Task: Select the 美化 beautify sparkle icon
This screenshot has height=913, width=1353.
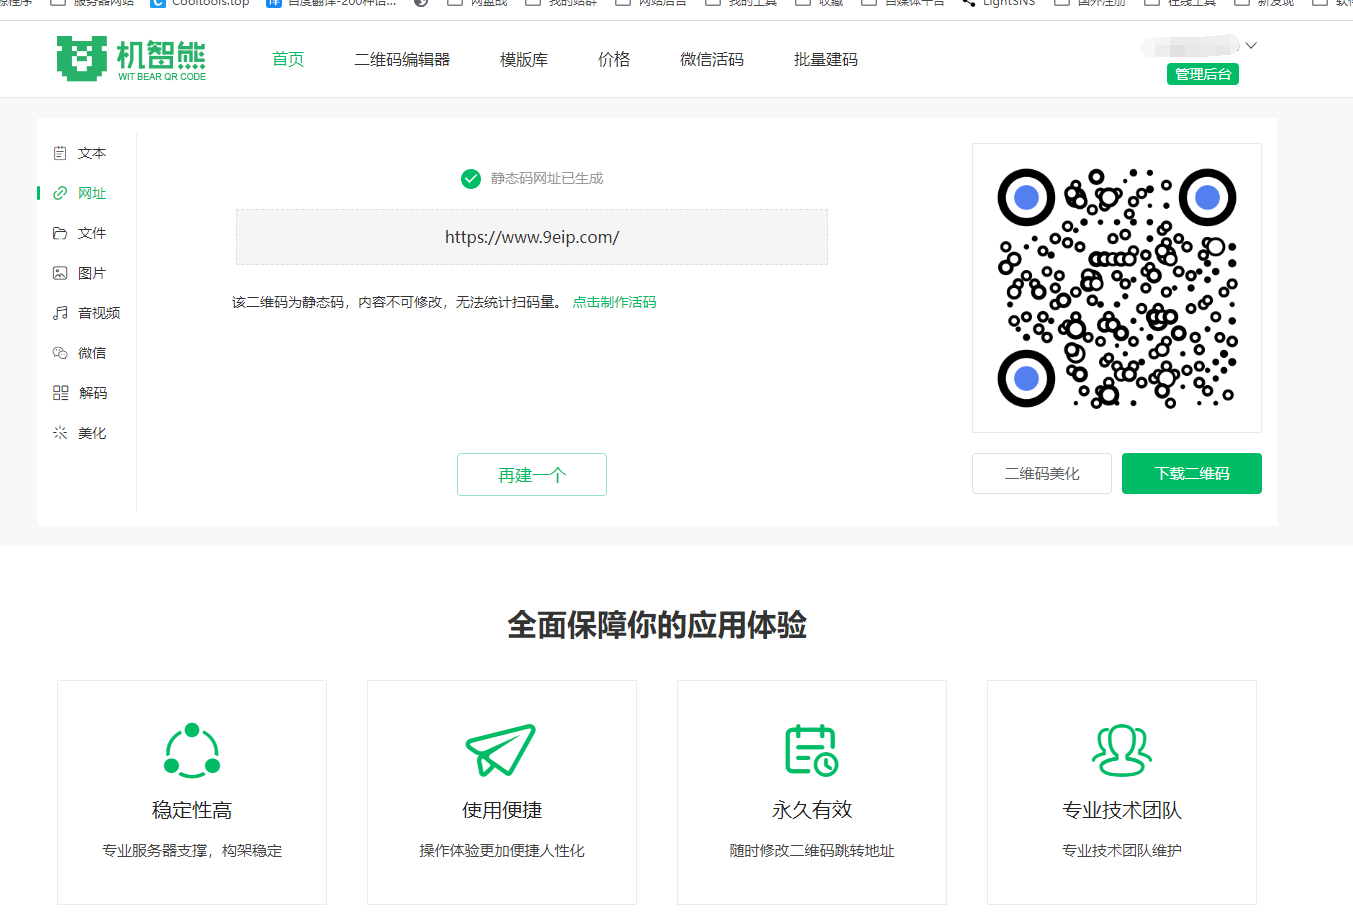Action: 60,433
